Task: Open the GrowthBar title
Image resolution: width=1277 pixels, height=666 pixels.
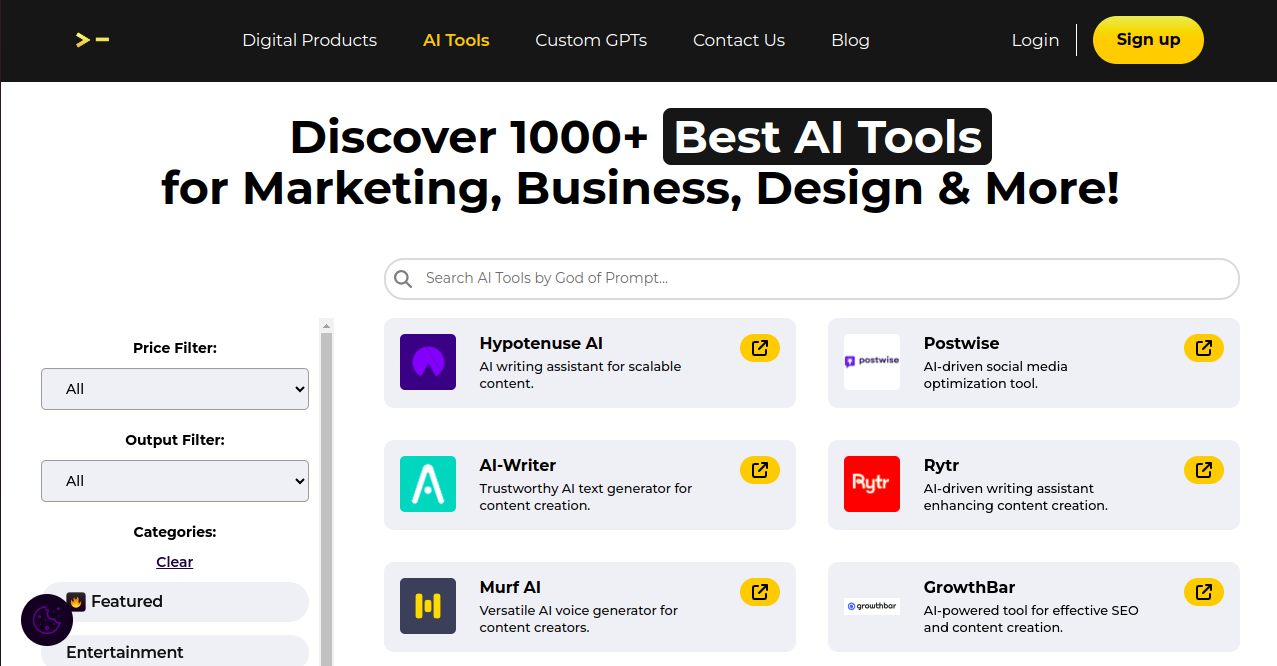Action: pos(969,587)
